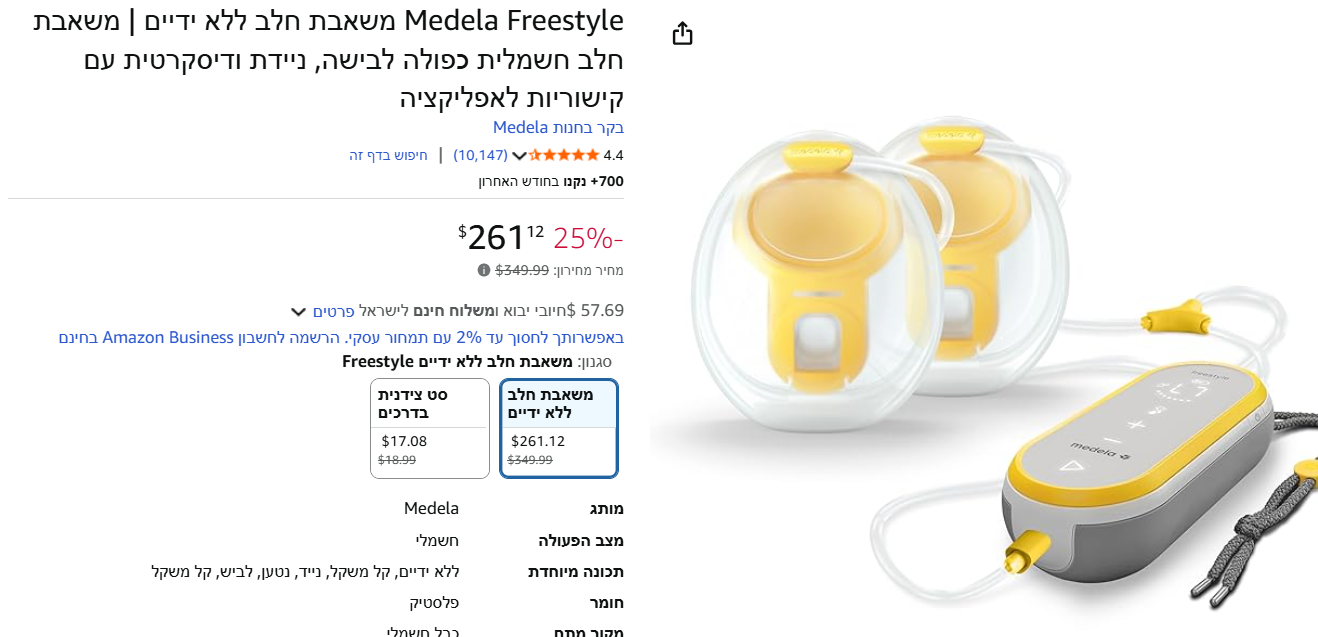The height and width of the screenshot is (637, 1318).
Task: Click the share icon above product image
Action: click(x=682, y=34)
